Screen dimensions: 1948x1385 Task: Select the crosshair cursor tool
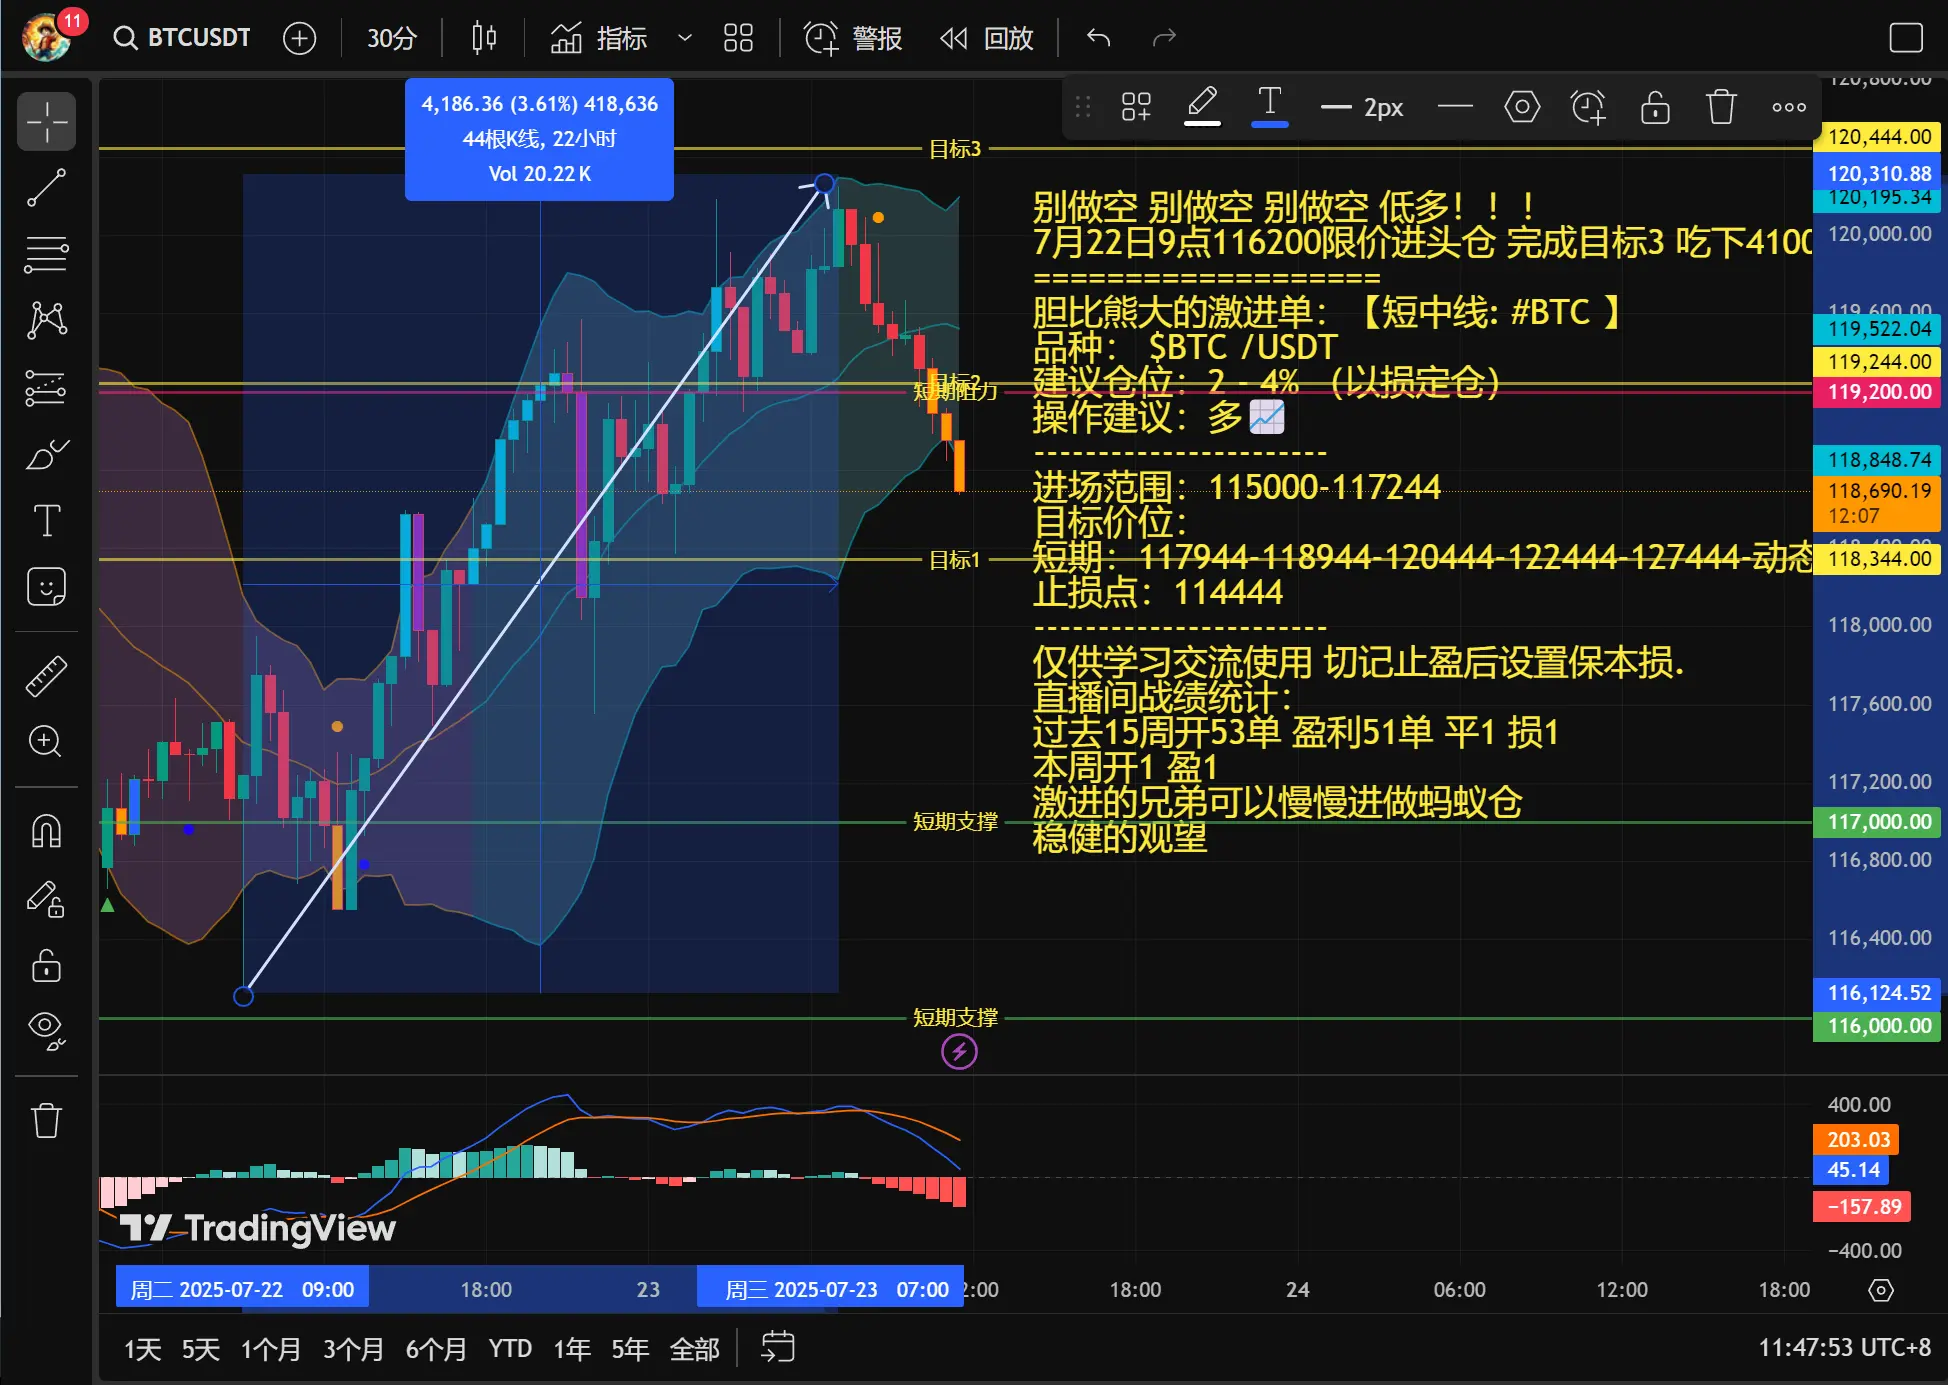pos(47,122)
